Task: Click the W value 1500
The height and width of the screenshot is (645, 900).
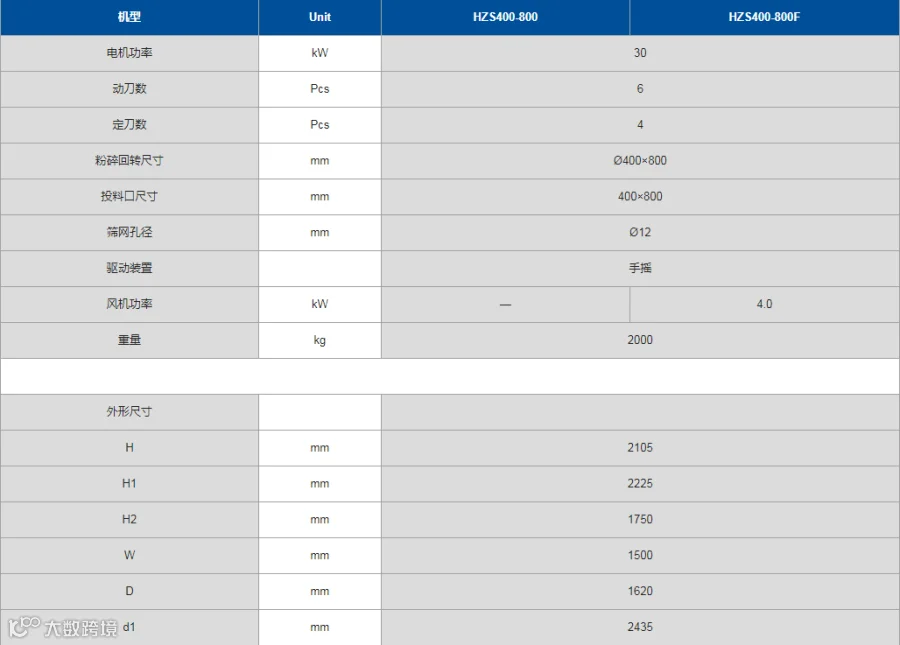Action: [640, 555]
